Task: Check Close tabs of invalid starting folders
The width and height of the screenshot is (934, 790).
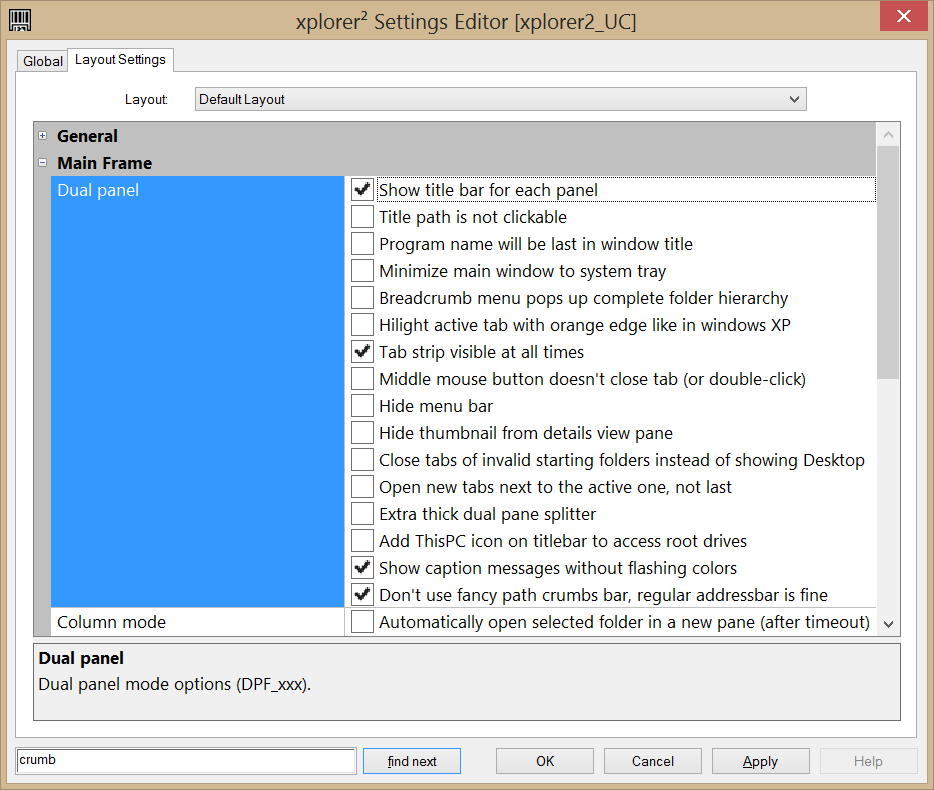Action: (x=362, y=460)
